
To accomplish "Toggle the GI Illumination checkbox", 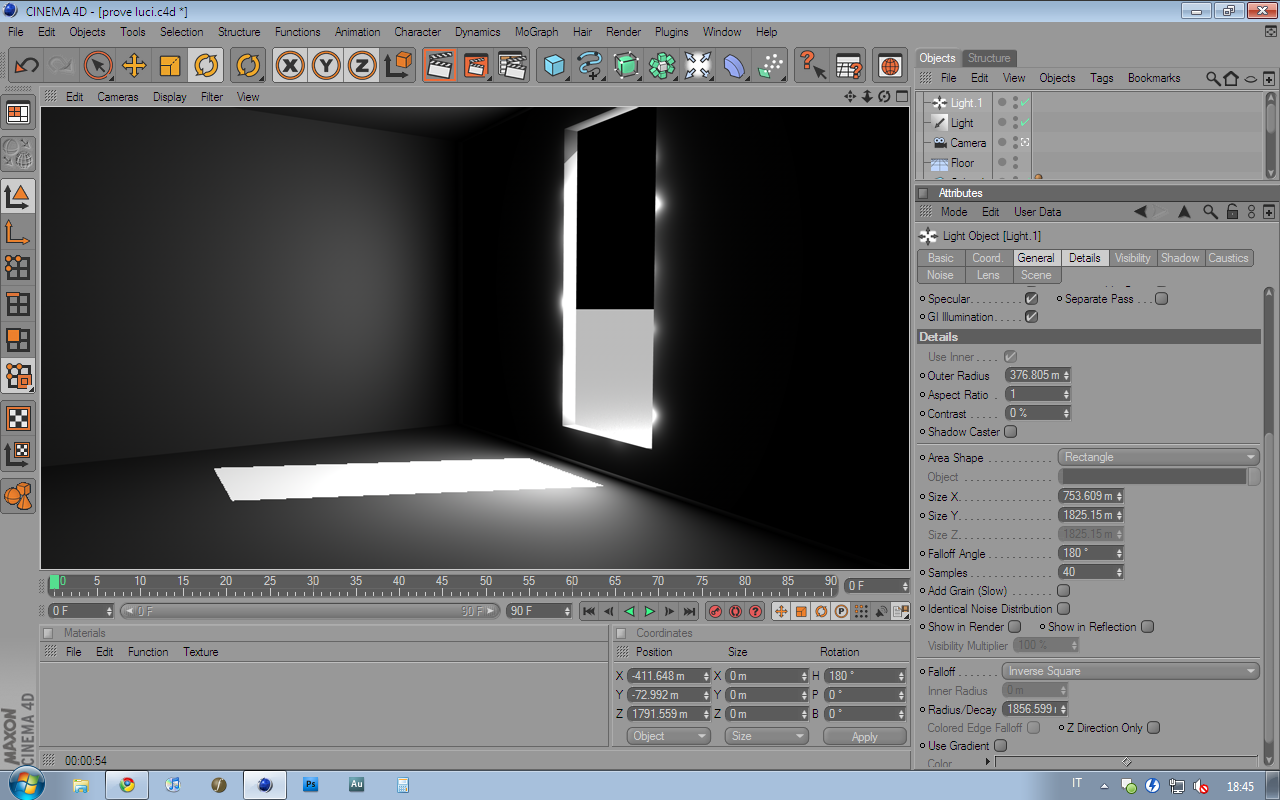I will click(1031, 317).
